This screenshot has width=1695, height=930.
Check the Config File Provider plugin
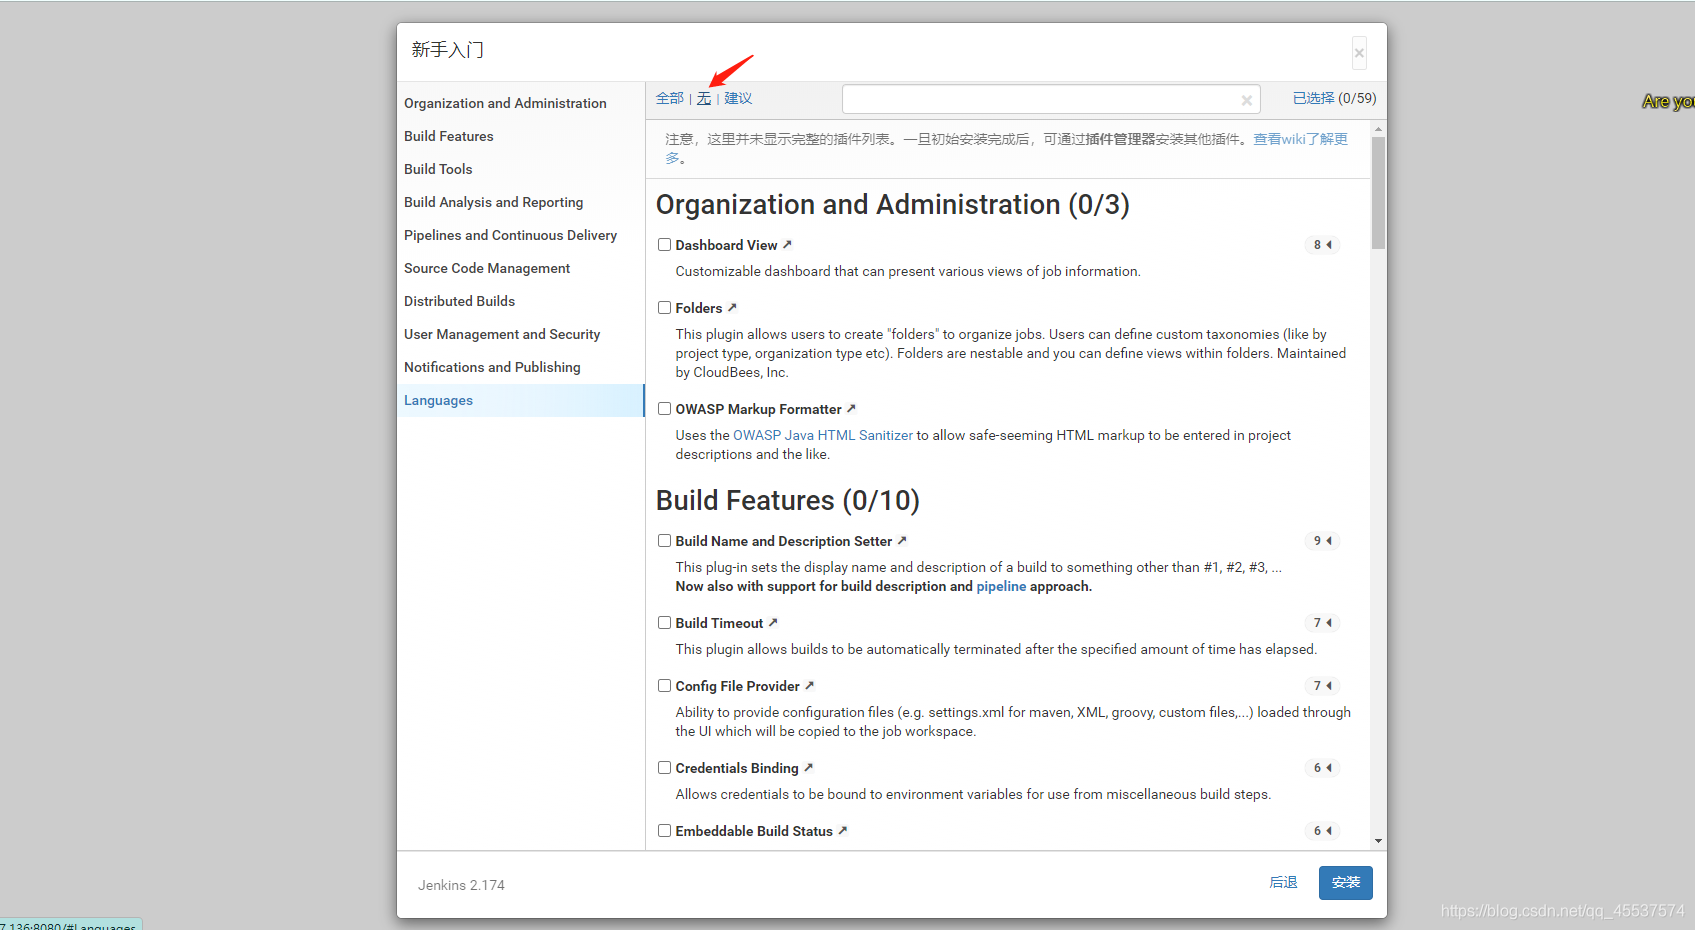coord(664,685)
